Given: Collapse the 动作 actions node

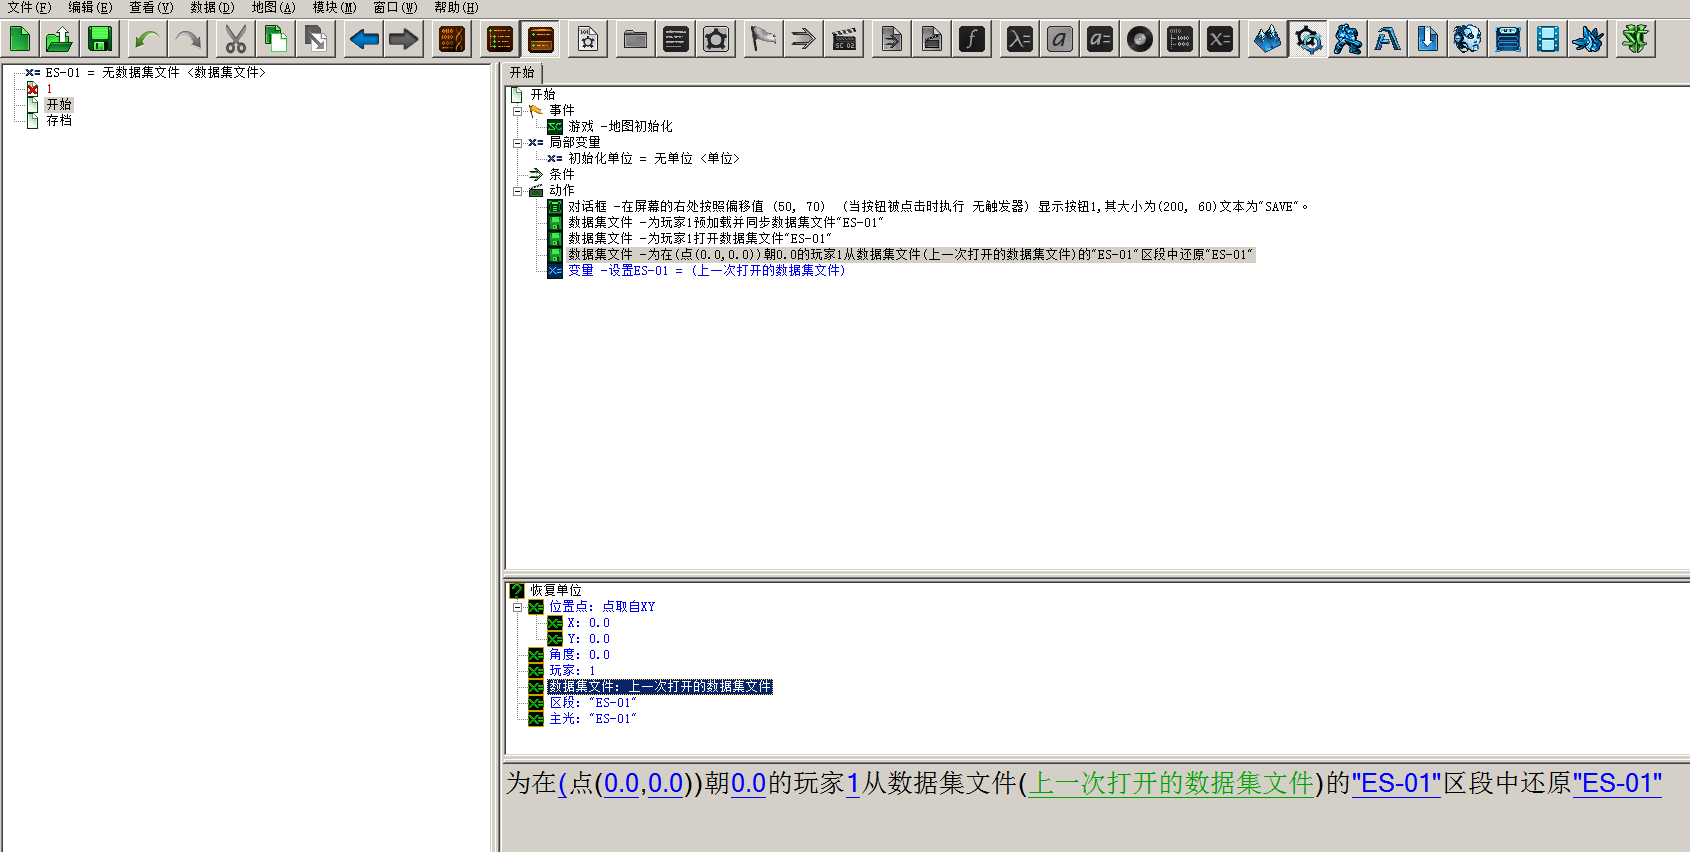Looking at the screenshot, I should click(x=518, y=191).
